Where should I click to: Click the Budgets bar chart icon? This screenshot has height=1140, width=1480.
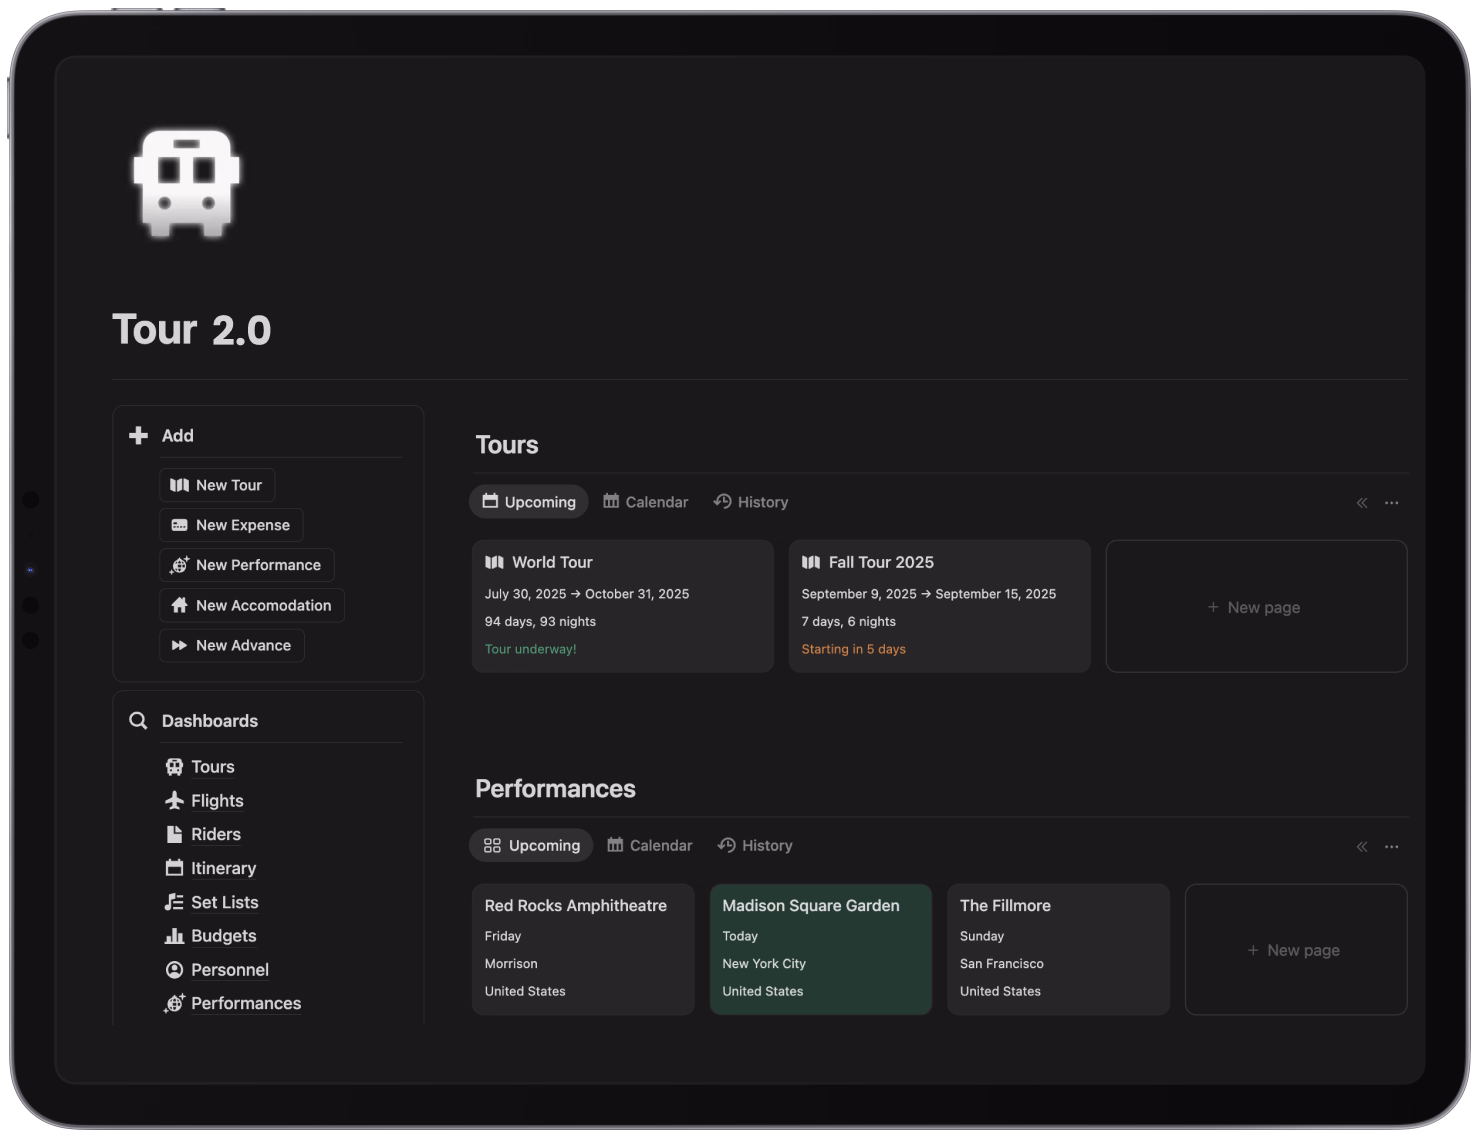point(174,936)
